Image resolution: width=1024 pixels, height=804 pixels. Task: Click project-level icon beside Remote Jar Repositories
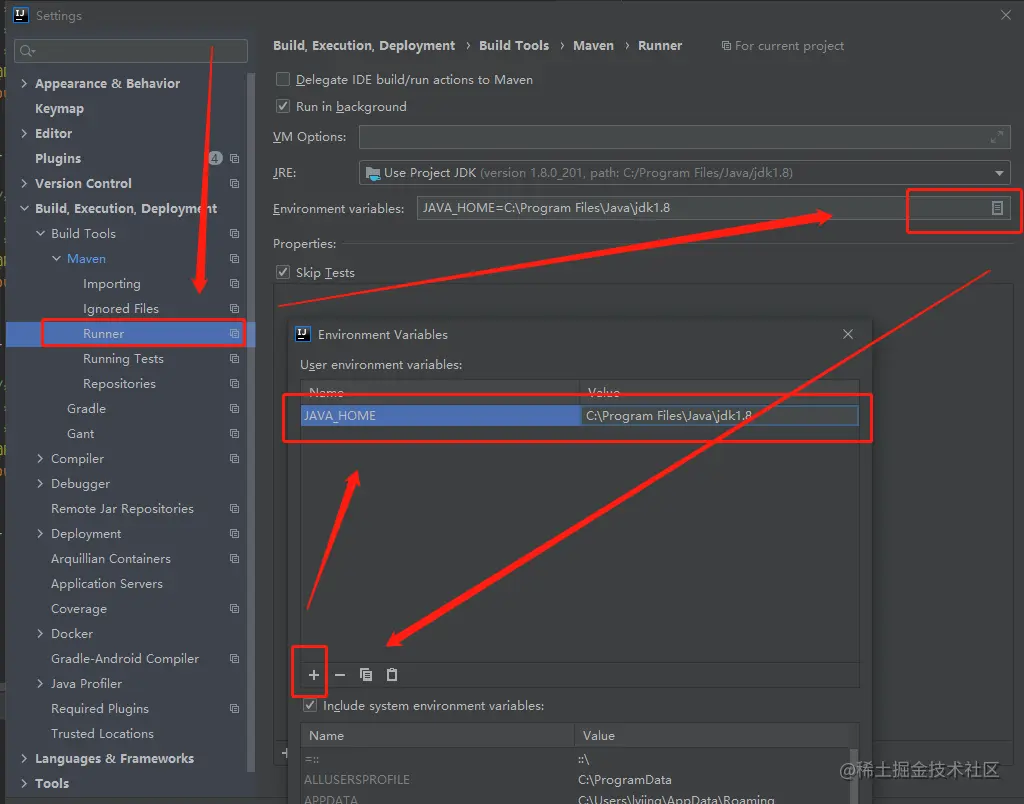coord(234,509)
